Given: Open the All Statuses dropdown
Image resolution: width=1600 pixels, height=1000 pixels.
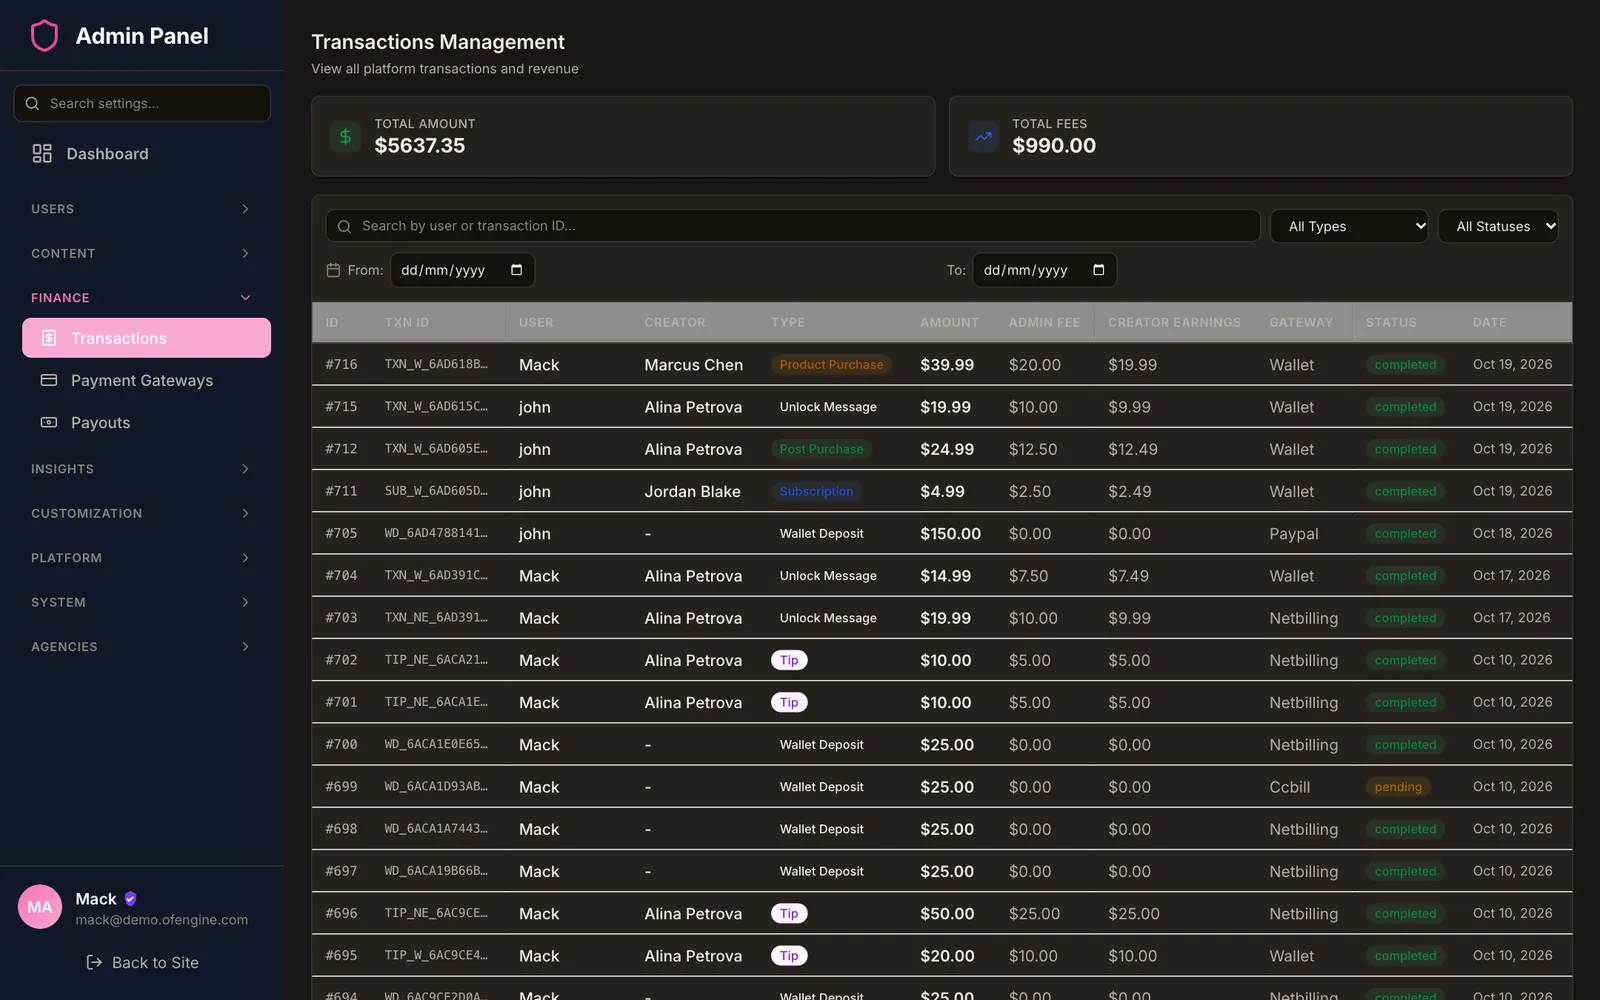Looking at the screenshot, I should pyautogui.click(x=1498, y=226).
